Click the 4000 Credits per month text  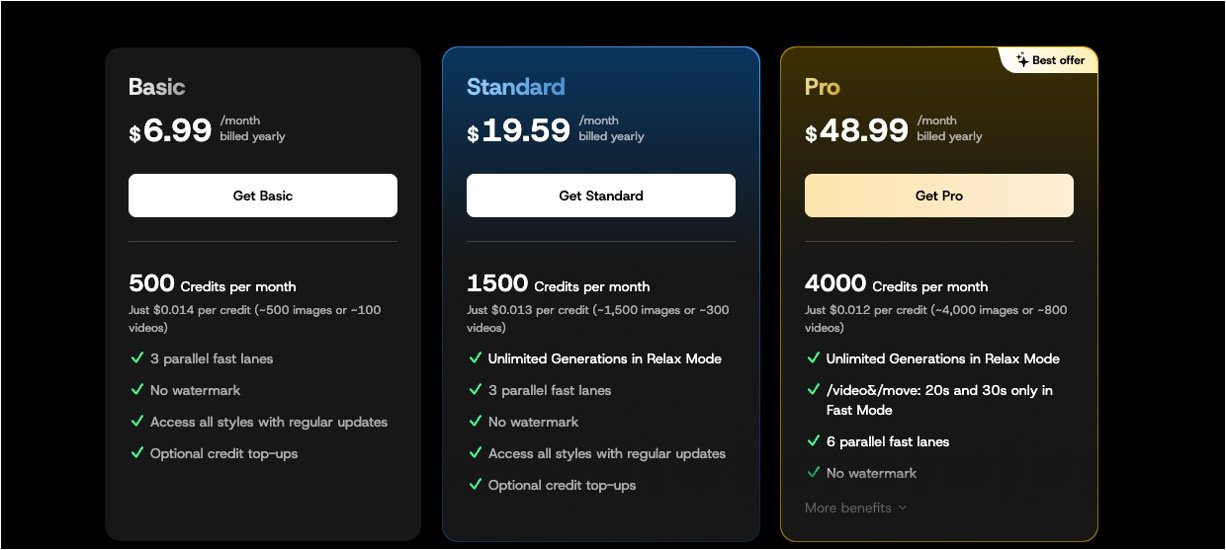[x=896, y=285]
